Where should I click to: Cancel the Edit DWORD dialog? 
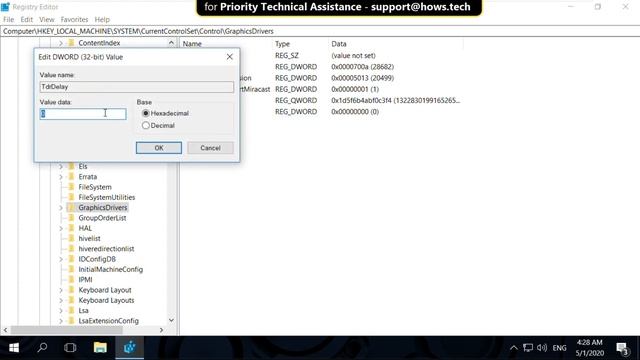pos(210,148)
